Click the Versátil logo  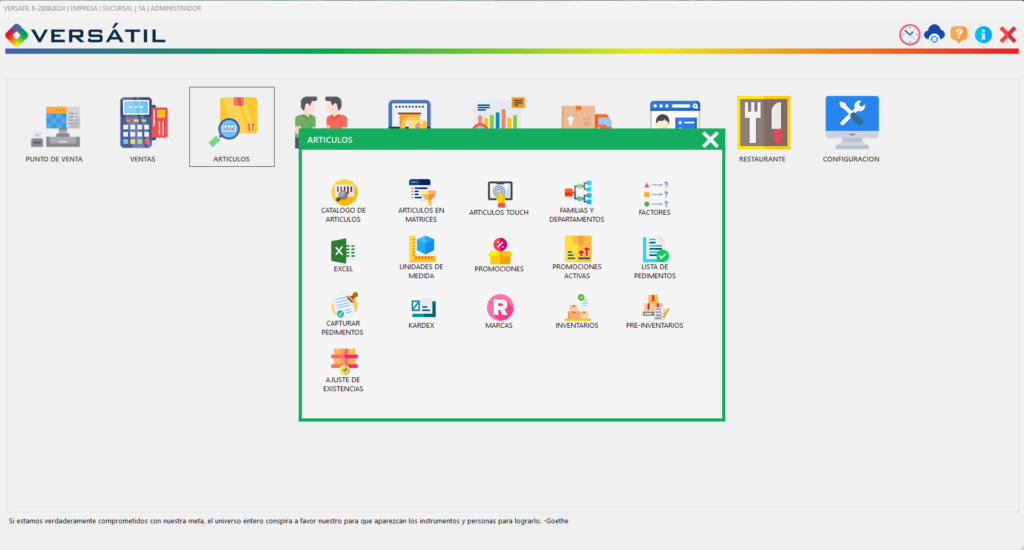coord(86,35)
